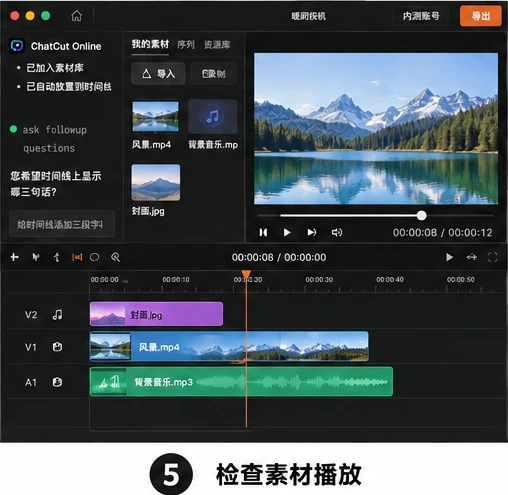Image resolution: width=508 pixels, height=495 pixels.
Task: Click the macOS yellow minimize button
Action: point(30,16)
